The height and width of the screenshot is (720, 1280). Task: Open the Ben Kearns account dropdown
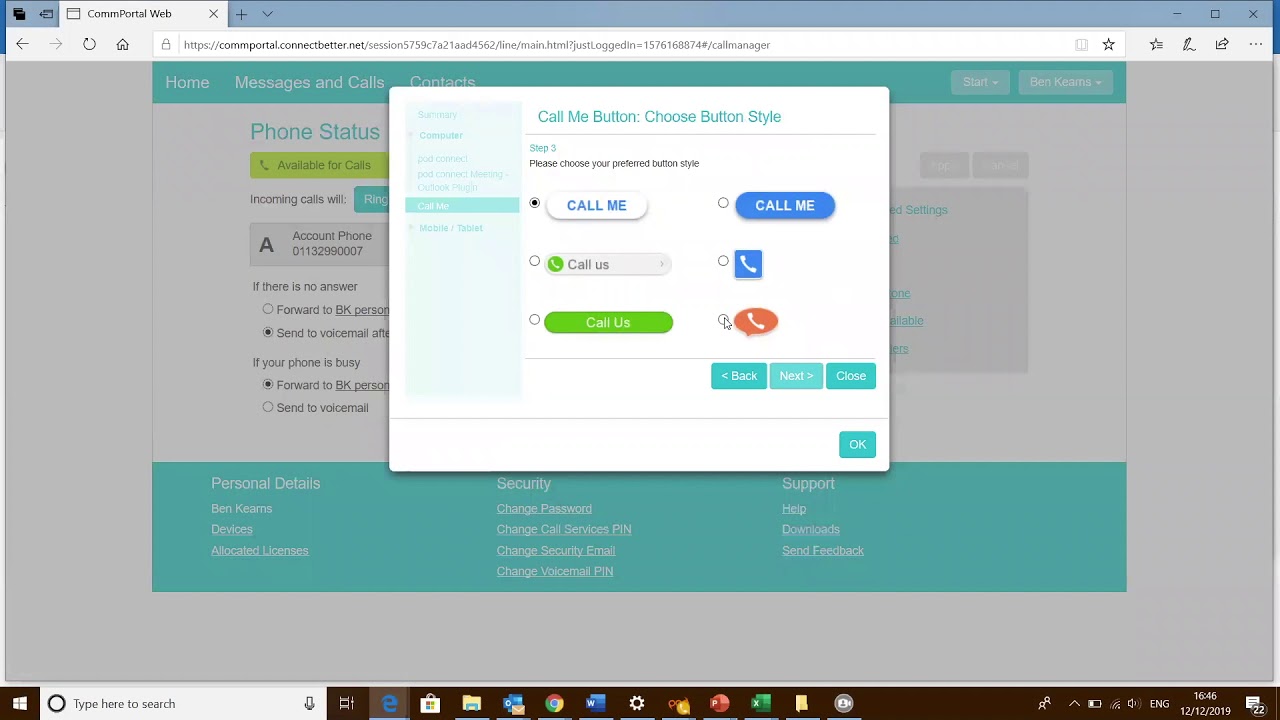pos(1065,82)
